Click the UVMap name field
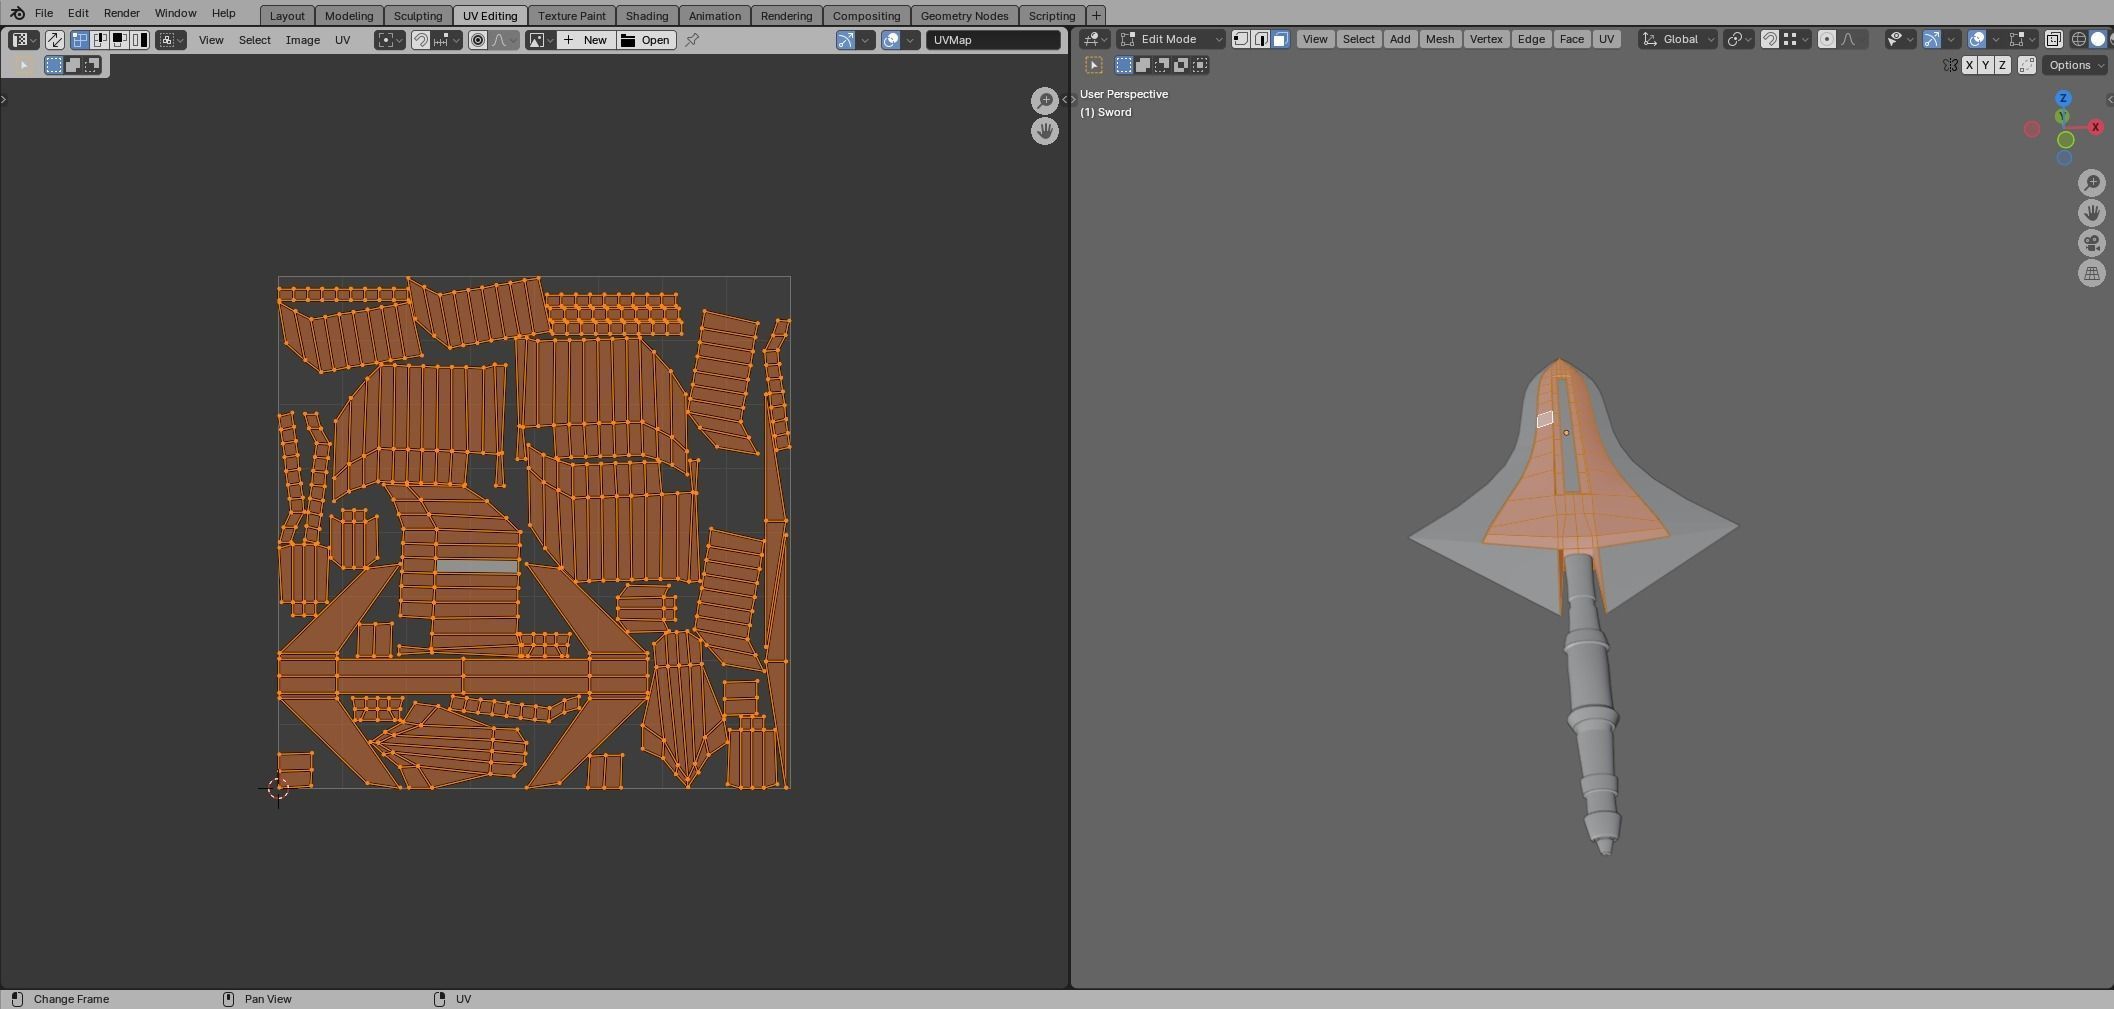Screen dimensions: 2114x1009 993,40
